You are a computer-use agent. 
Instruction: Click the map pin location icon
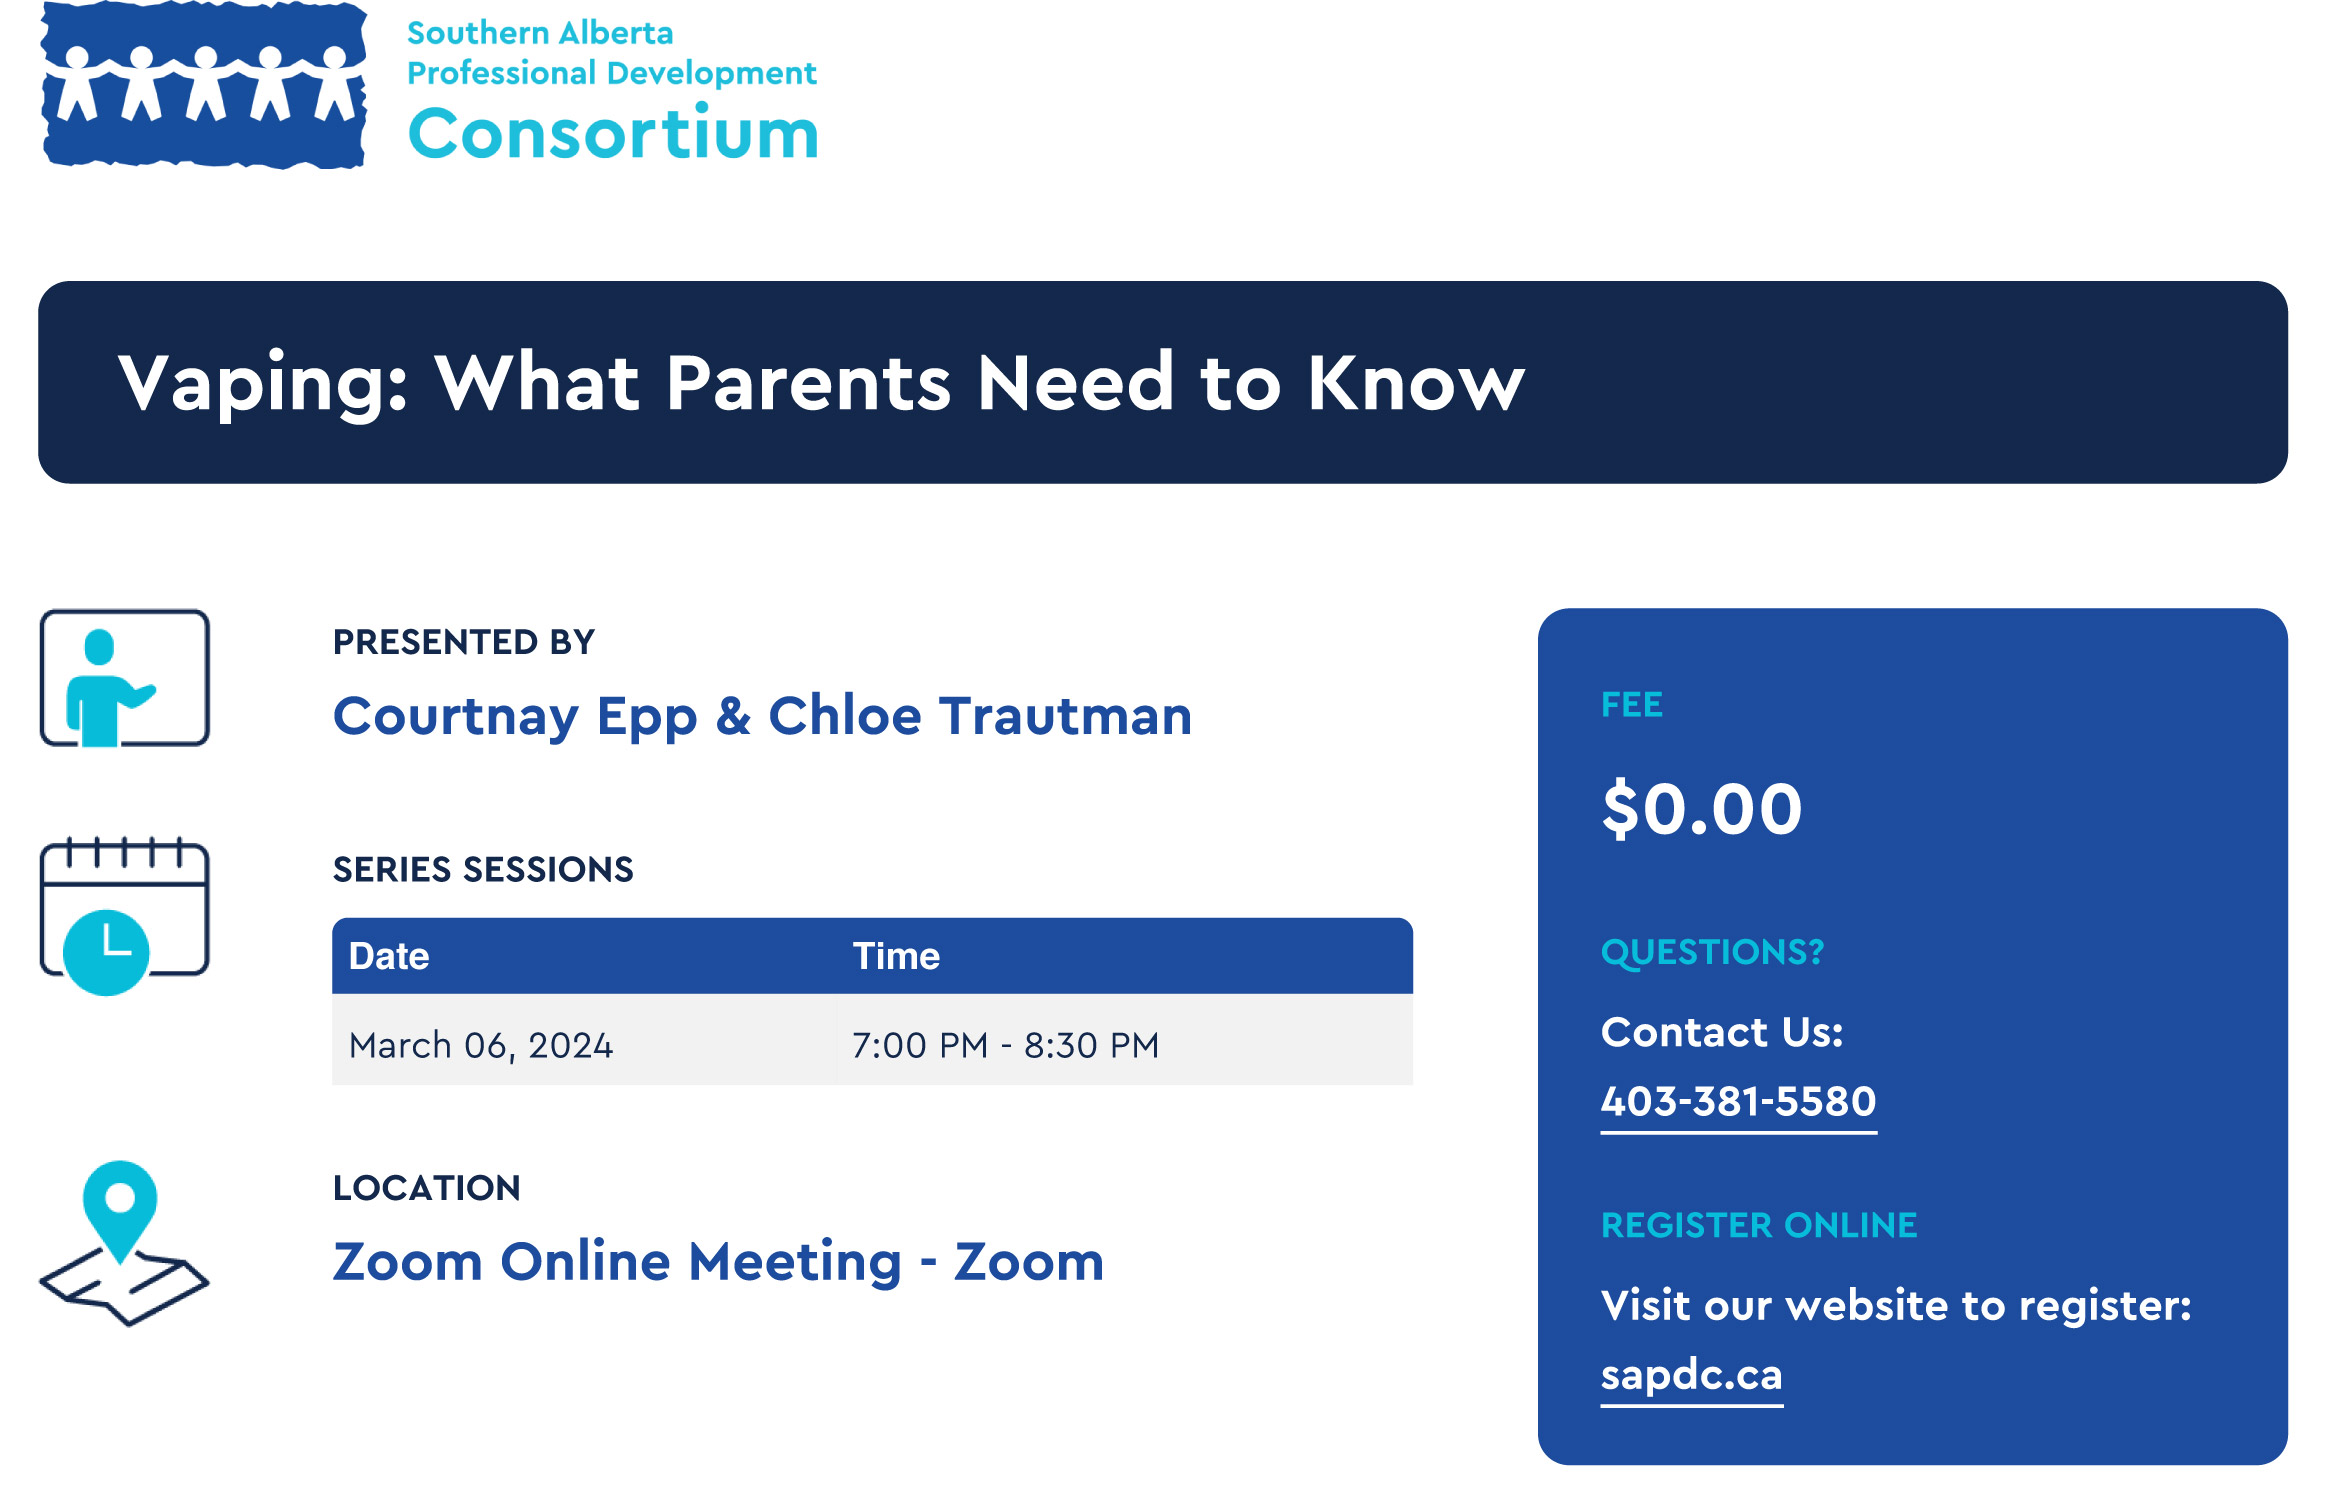(x=124, y=1243)
